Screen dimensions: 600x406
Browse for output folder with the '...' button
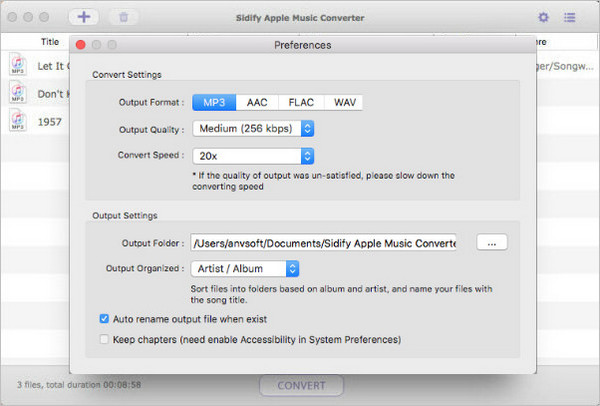tap(492, 243)
